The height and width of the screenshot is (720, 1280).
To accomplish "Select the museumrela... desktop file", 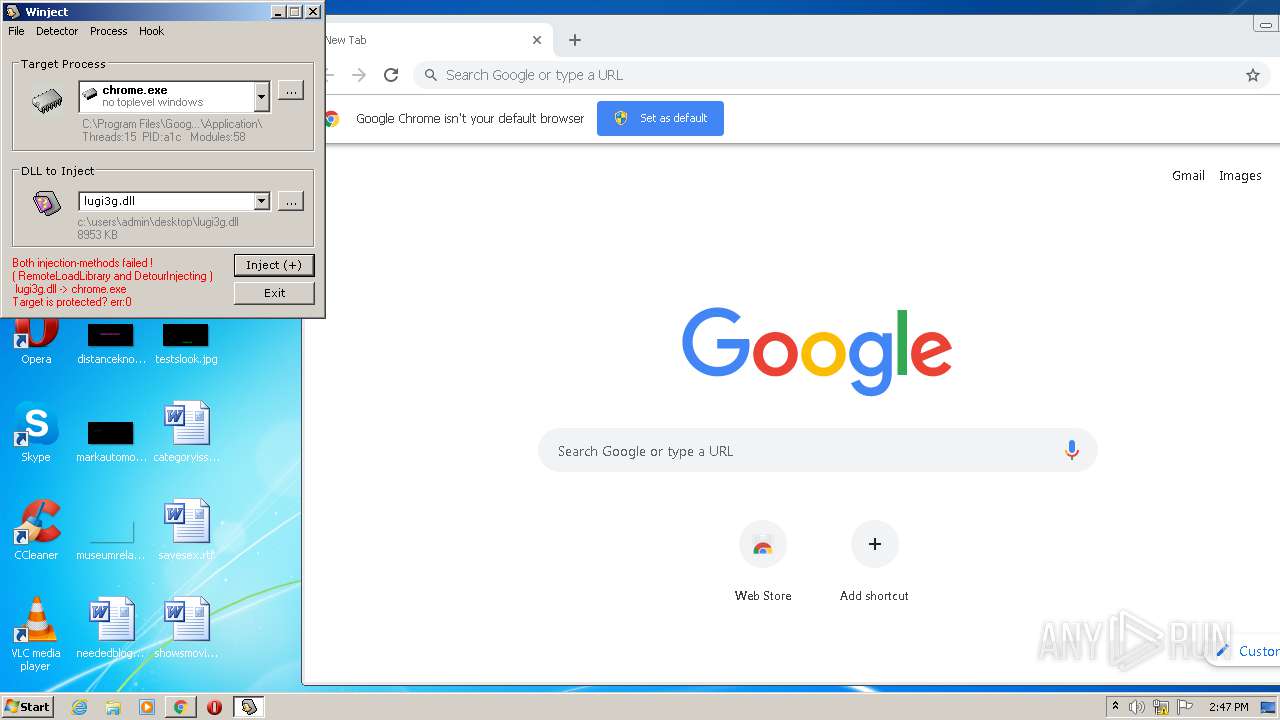I will coord(111,538).
